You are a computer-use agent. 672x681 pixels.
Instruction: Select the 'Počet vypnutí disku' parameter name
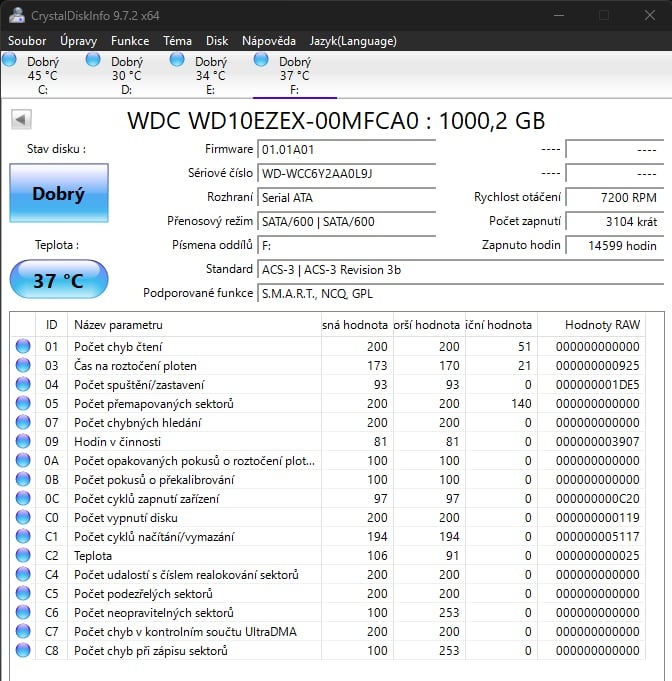click(126, 518)
